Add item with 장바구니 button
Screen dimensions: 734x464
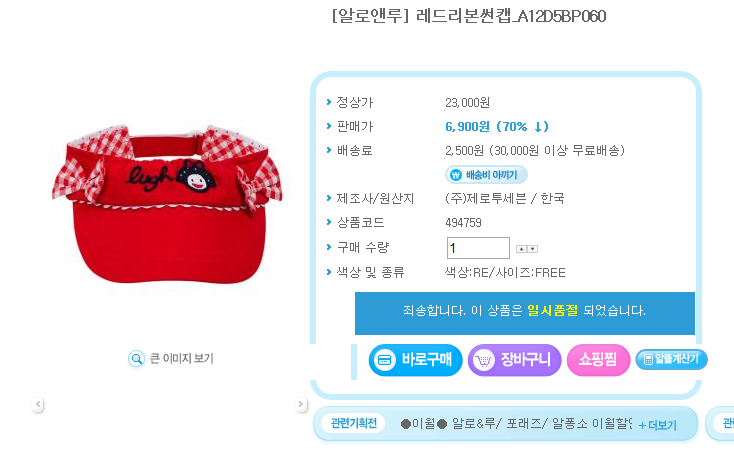(514, 360)
